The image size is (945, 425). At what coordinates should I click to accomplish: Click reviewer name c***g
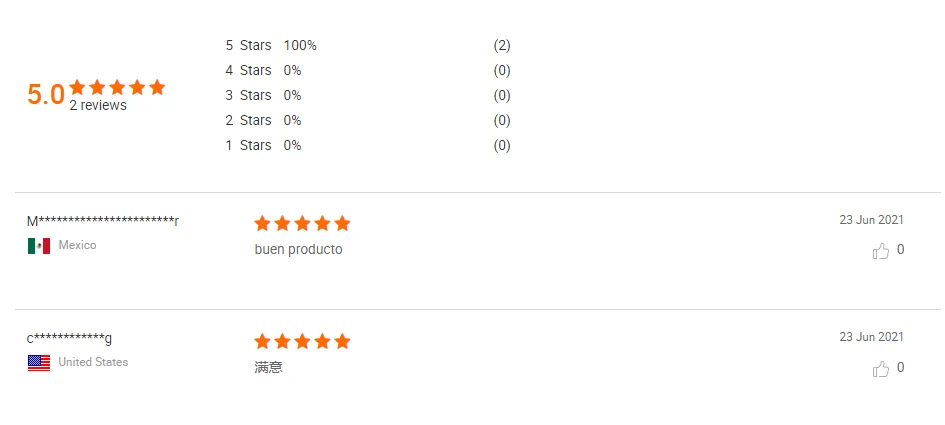click(70, 339)
